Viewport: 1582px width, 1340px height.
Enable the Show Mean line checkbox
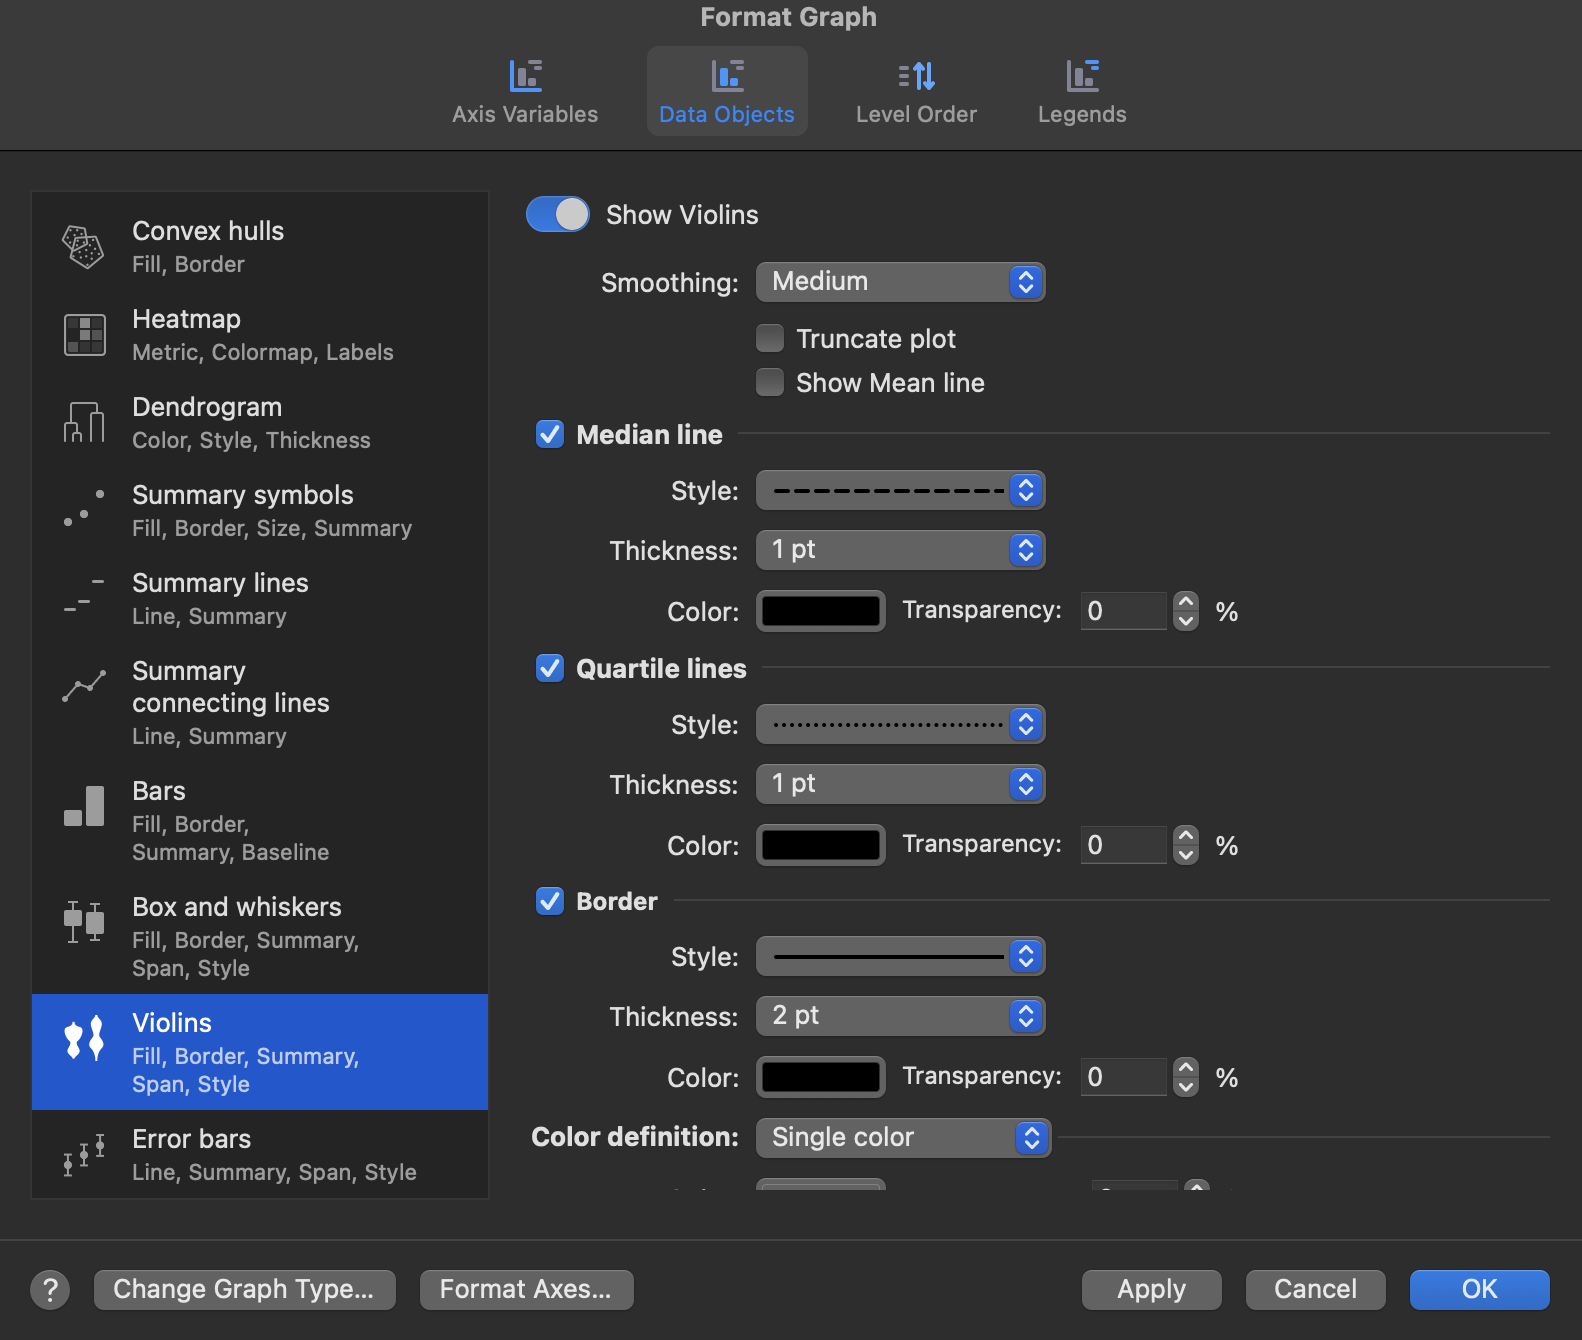coord(770,383)
